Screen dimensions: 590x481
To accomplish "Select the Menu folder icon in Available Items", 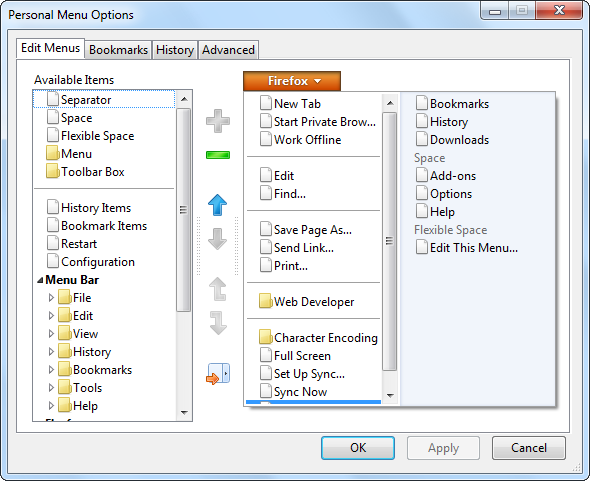I will (x=53, y=153).
